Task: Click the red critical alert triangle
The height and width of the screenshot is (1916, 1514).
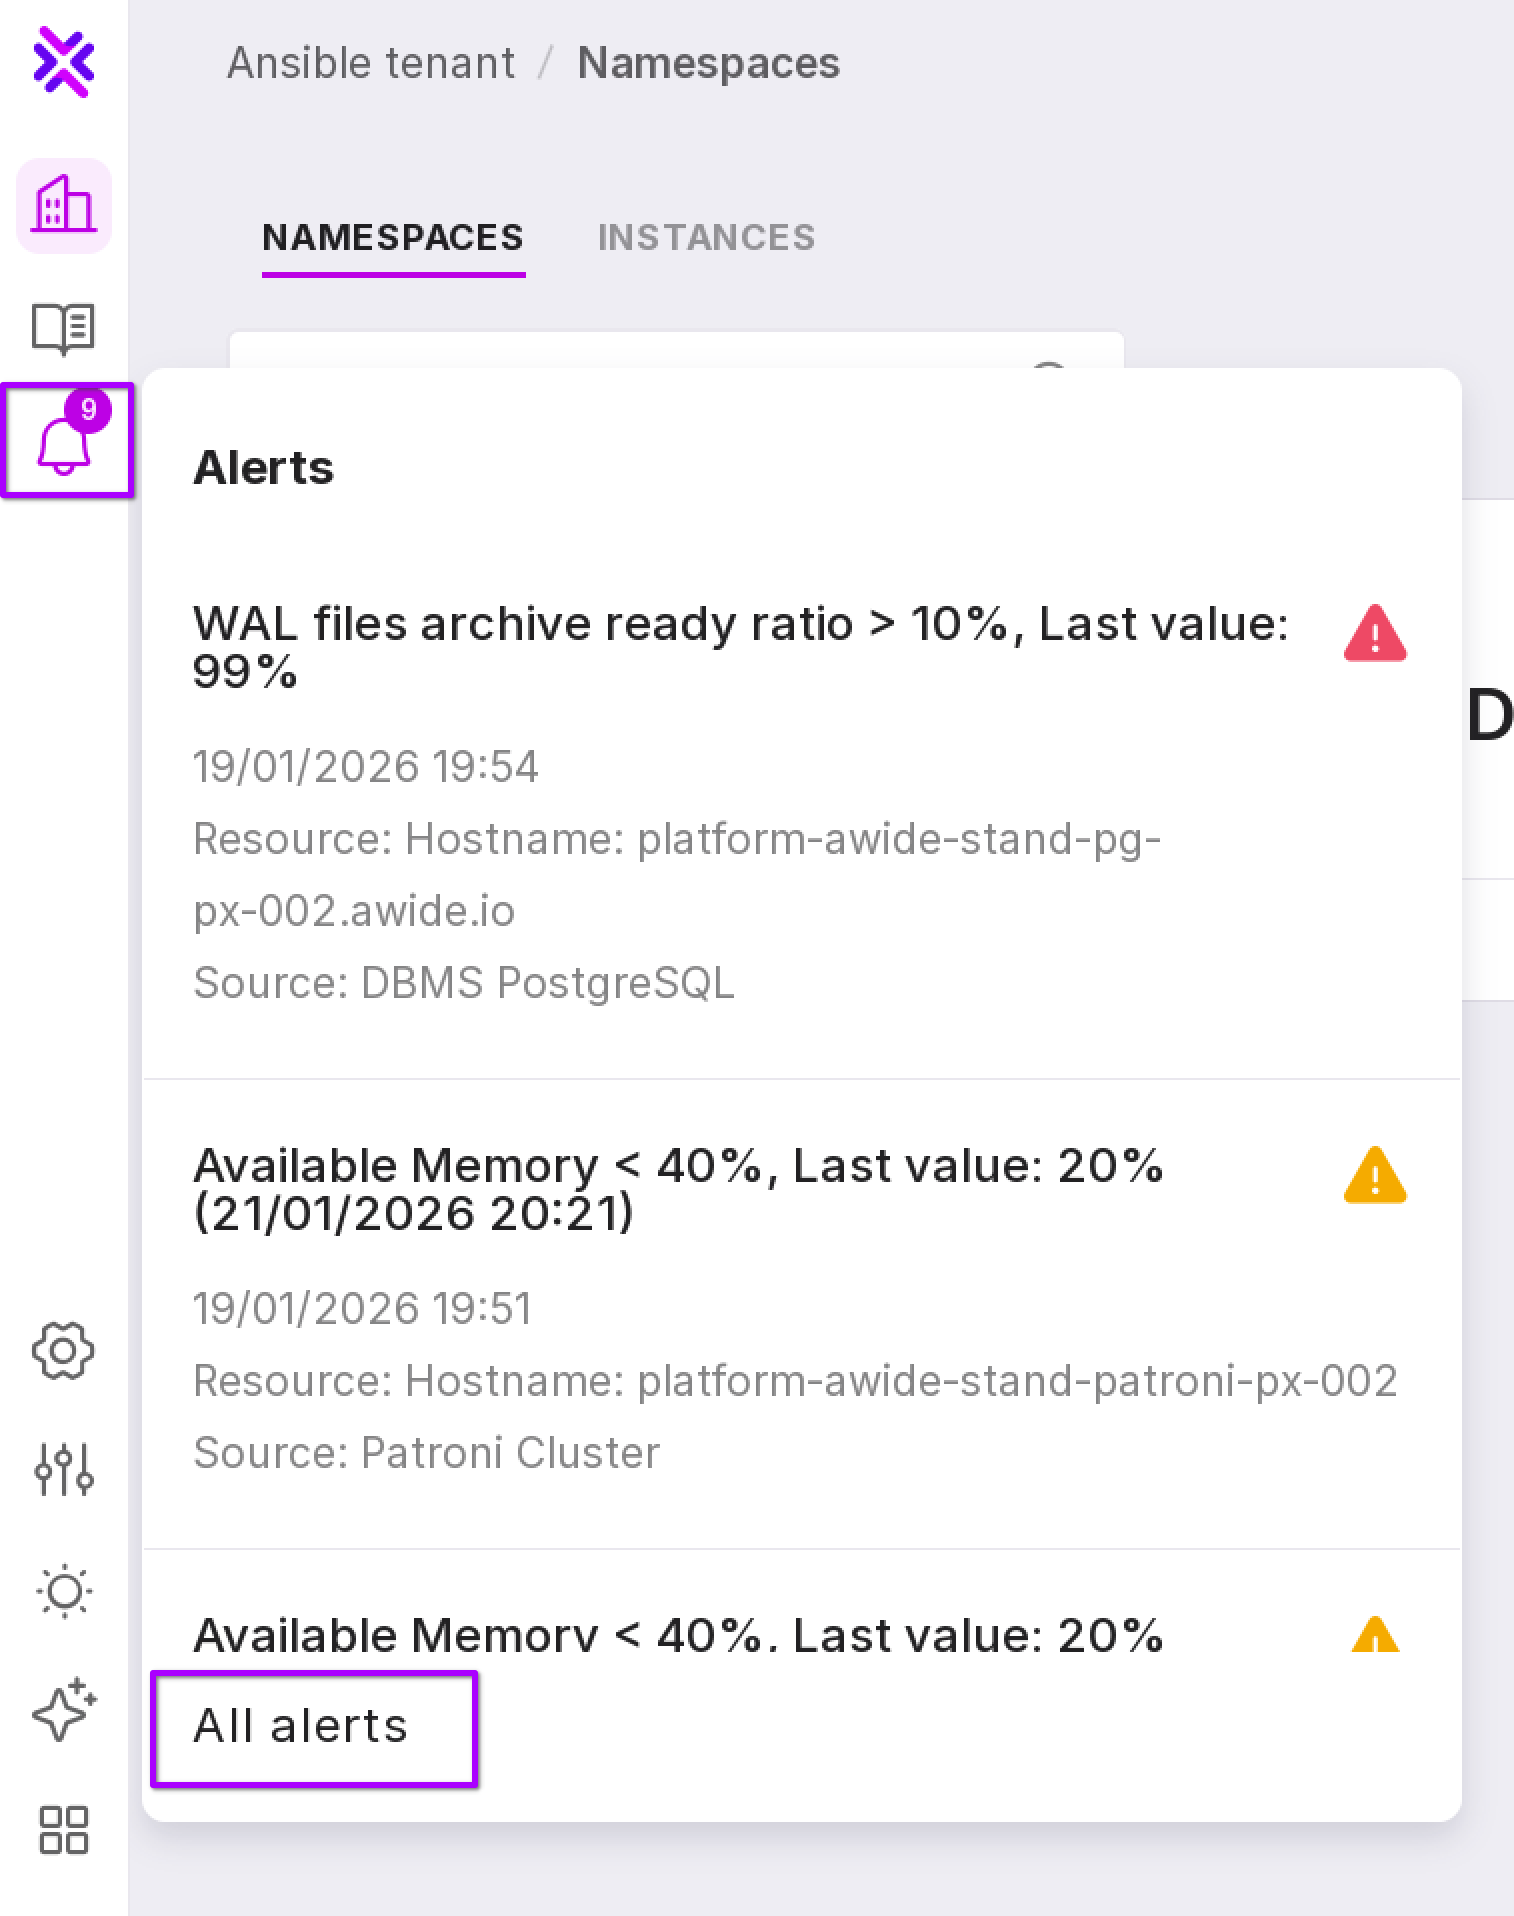Action: pos(1375,634)
